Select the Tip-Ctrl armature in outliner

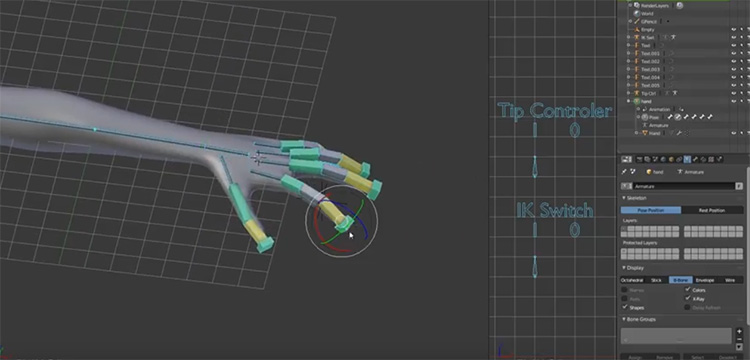click(650, 93)
